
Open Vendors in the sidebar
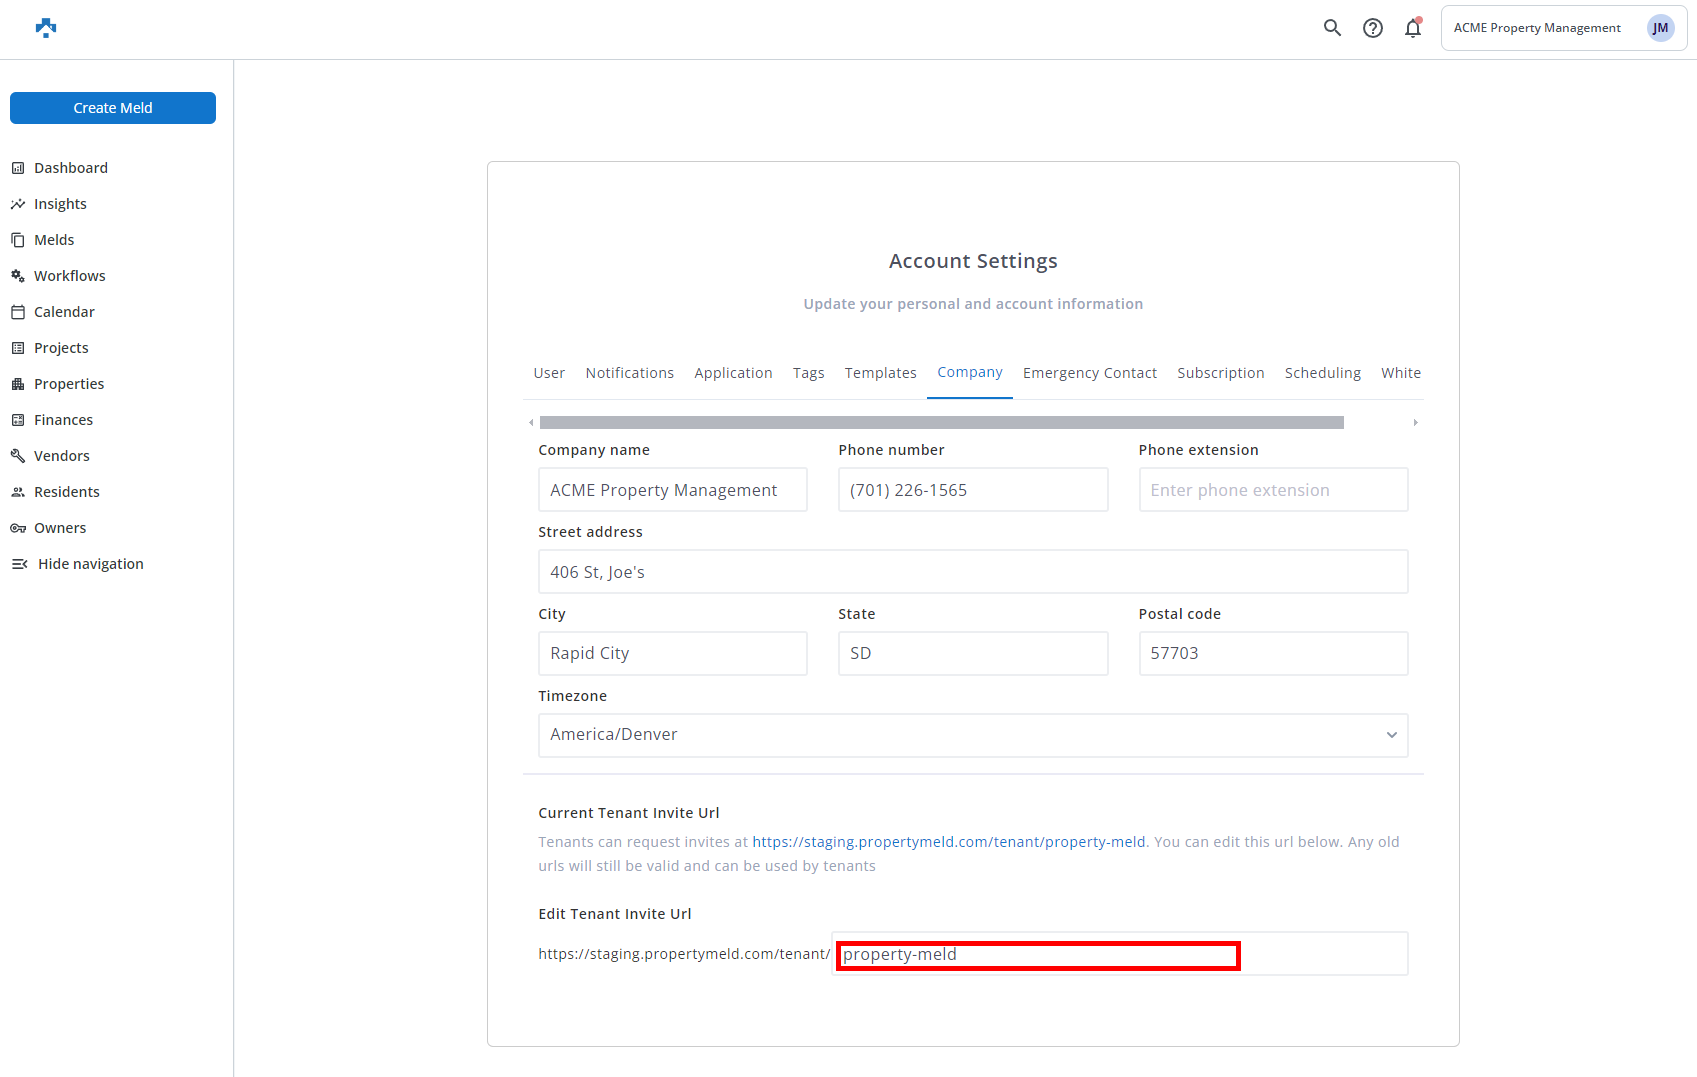(x=61, y=456)
